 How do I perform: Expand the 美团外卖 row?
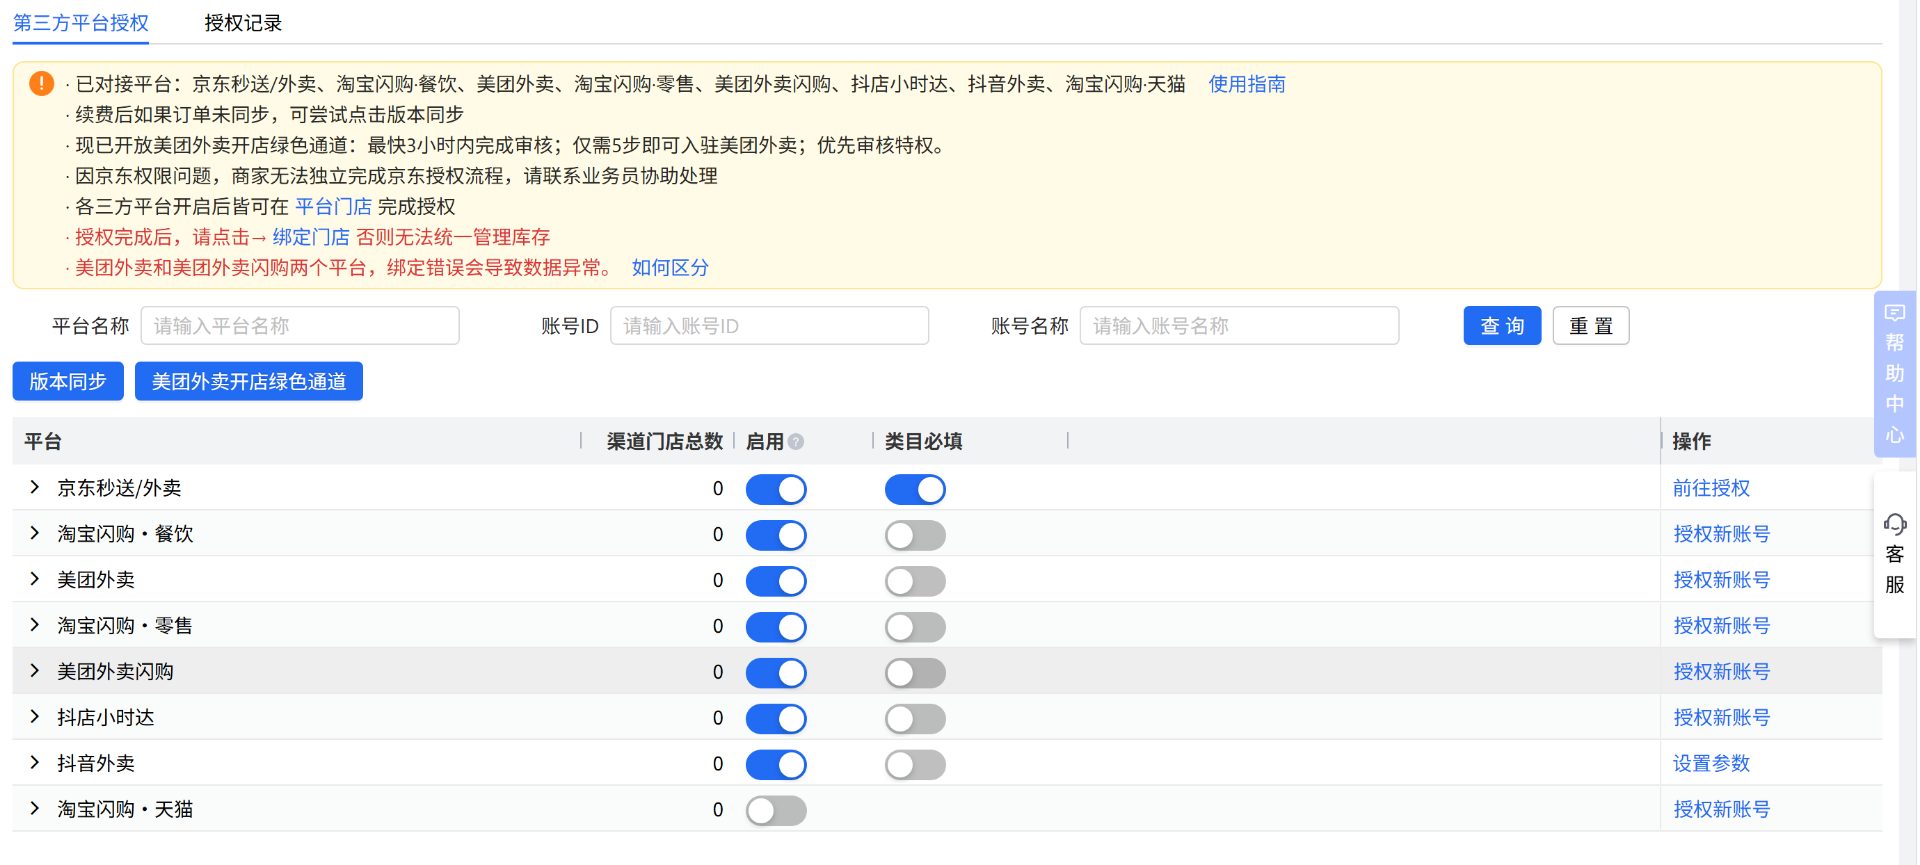pos(35,579)
